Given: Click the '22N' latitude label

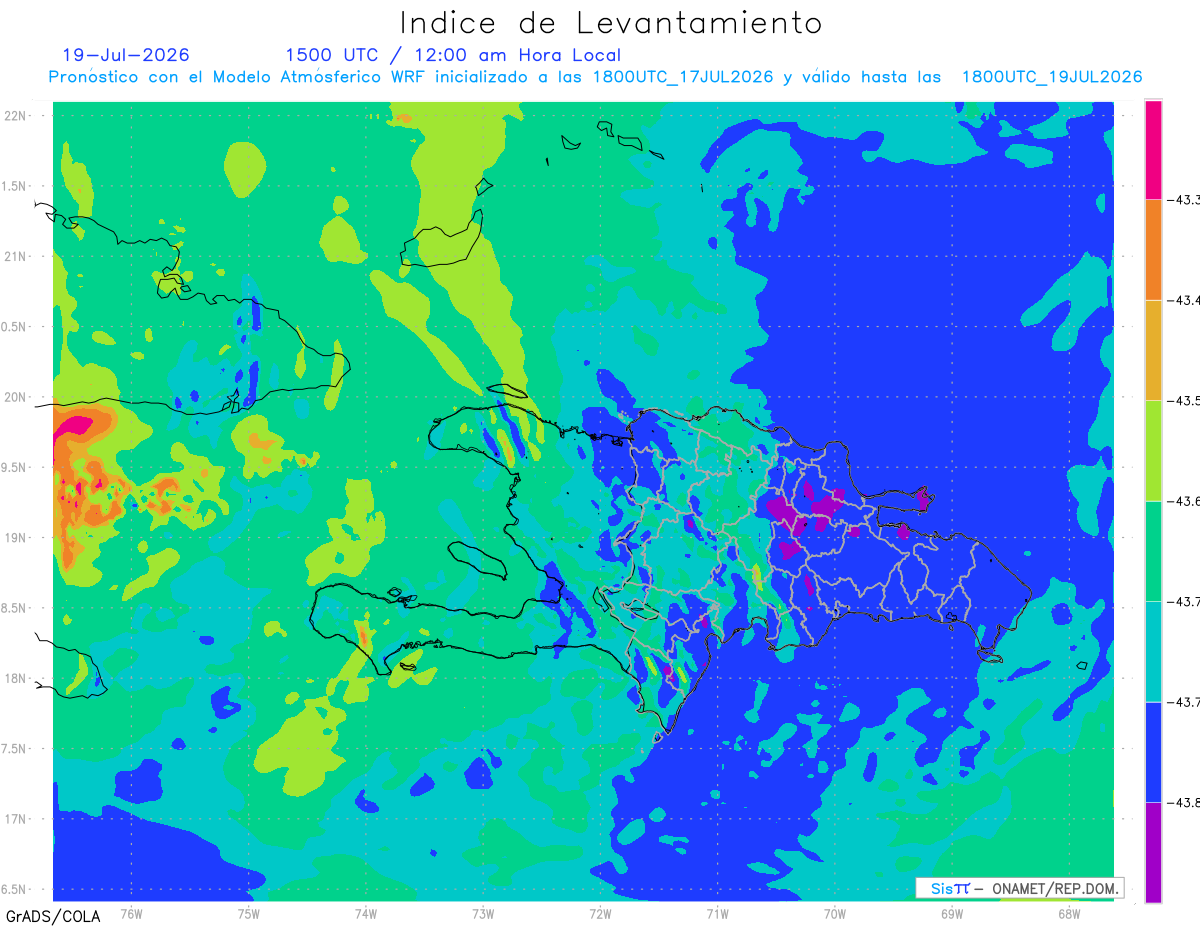Looking at the screenshot, I should [17, 116].
